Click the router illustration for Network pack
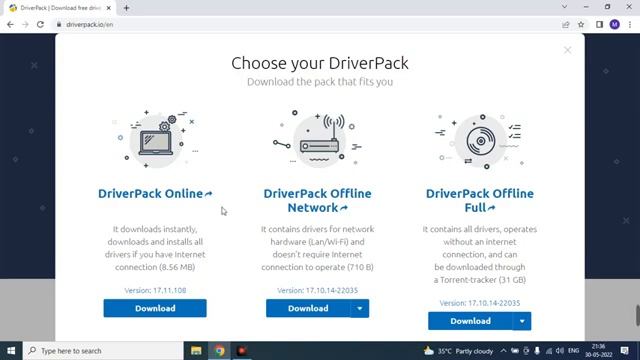This screenshot has height=360, width=640. tap(318, 139)
